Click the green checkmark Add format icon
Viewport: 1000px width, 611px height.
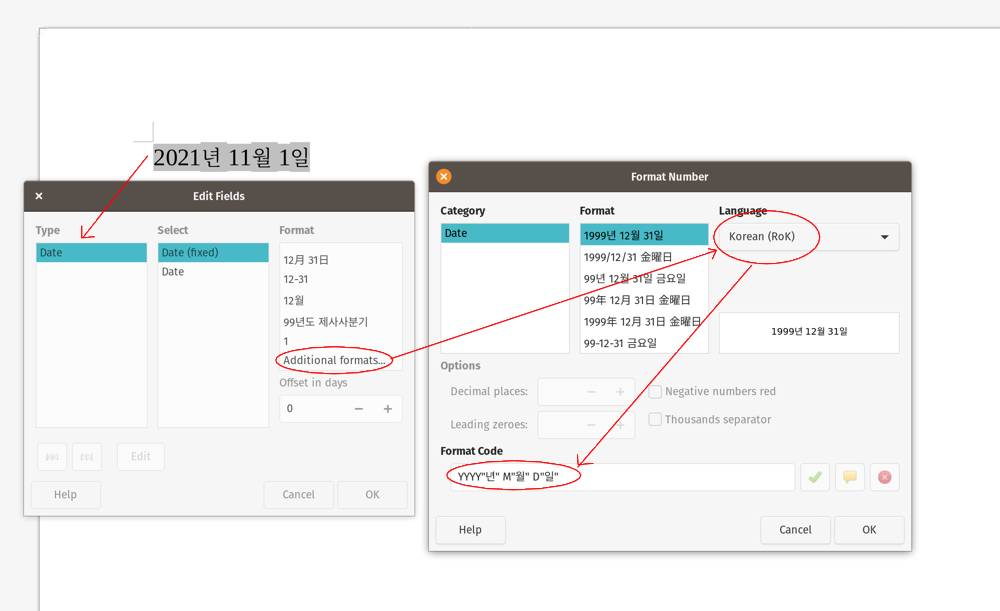pyautogui.click(x=815, y=477)
